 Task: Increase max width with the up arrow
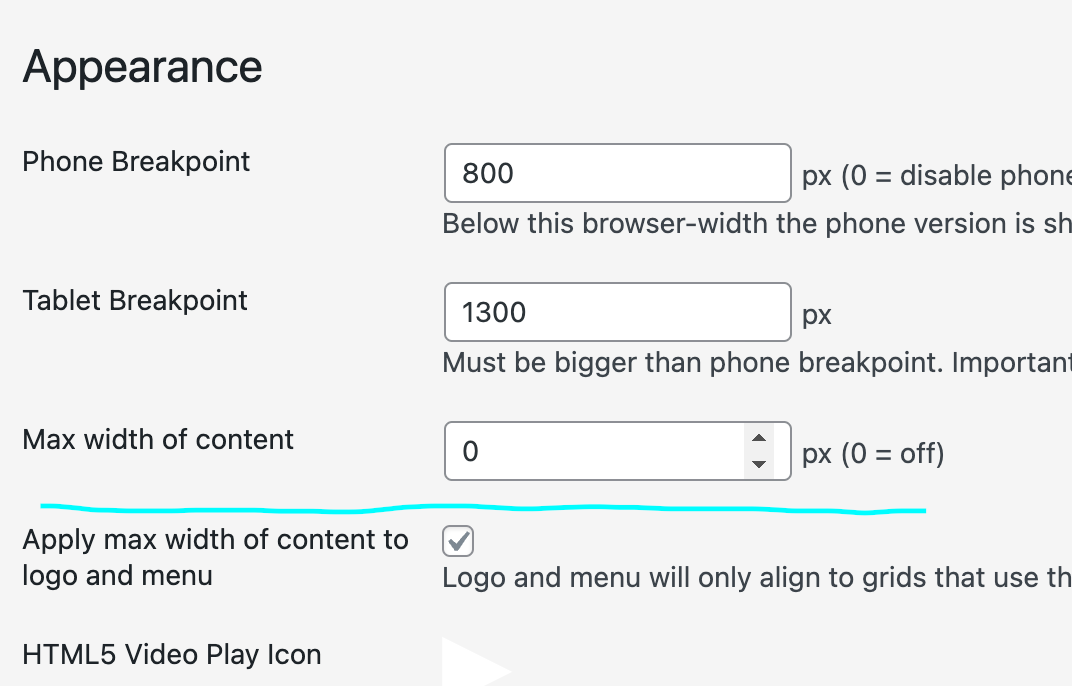coord(758,438)
